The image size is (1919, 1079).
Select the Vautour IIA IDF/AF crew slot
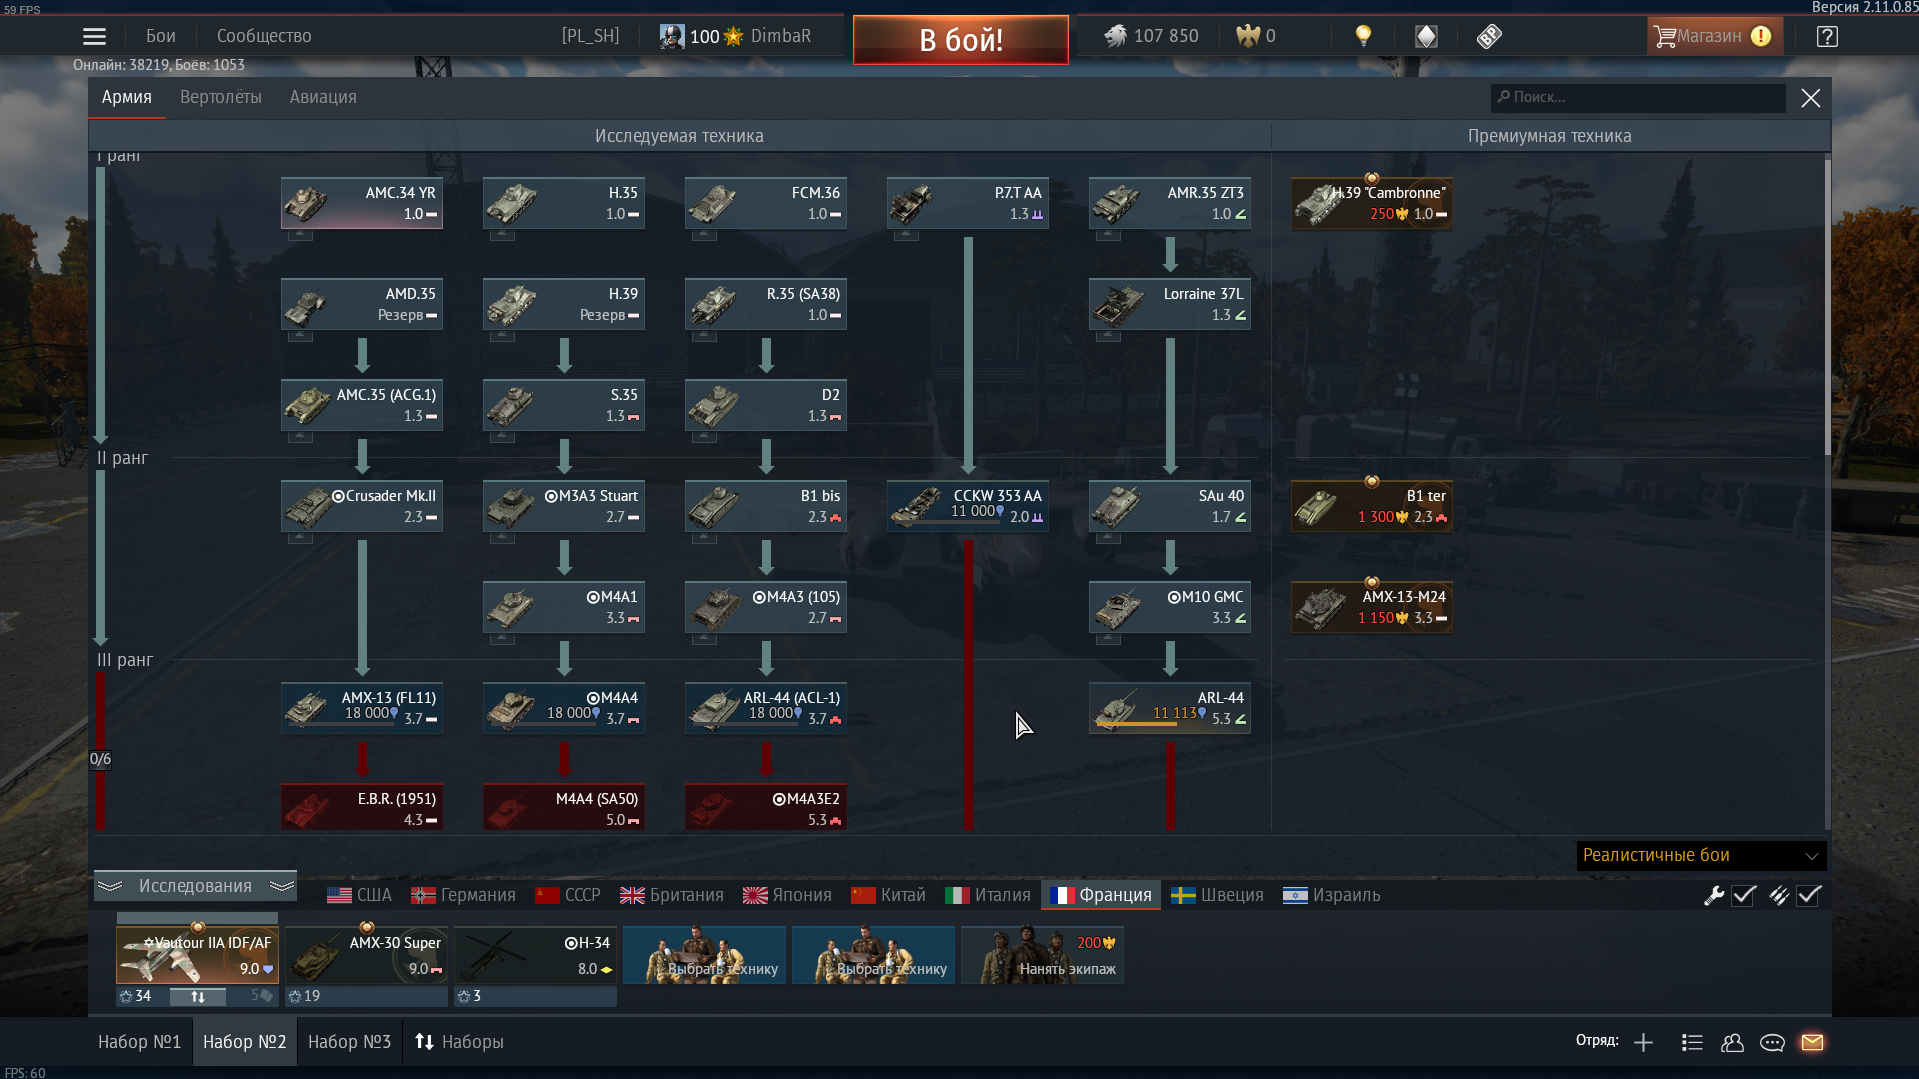[197, 955]
